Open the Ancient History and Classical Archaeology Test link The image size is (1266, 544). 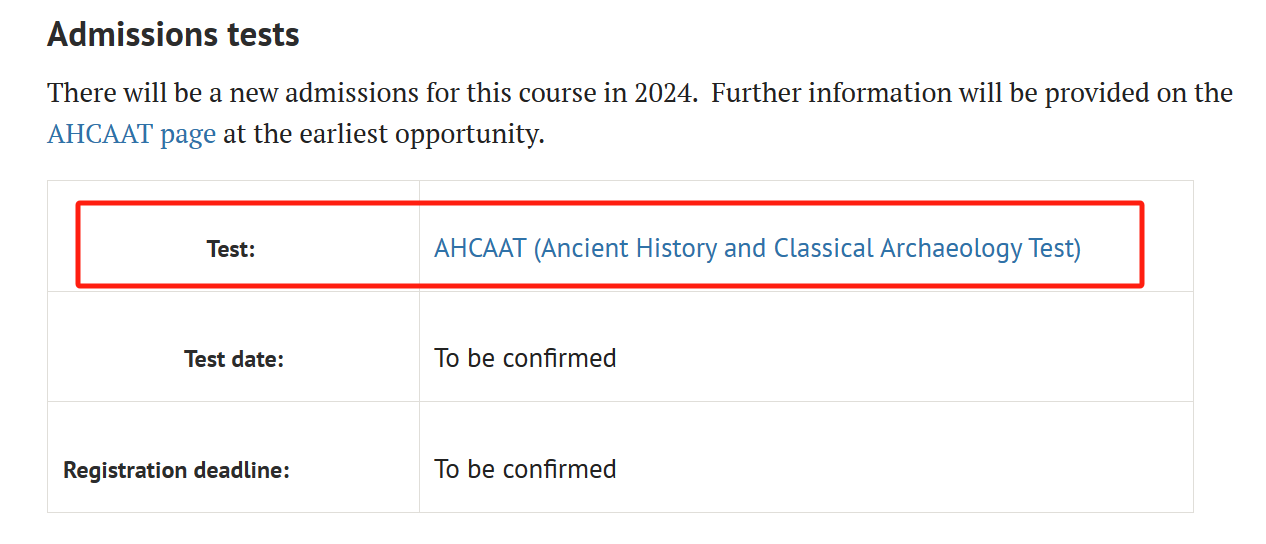click(757, 248)
